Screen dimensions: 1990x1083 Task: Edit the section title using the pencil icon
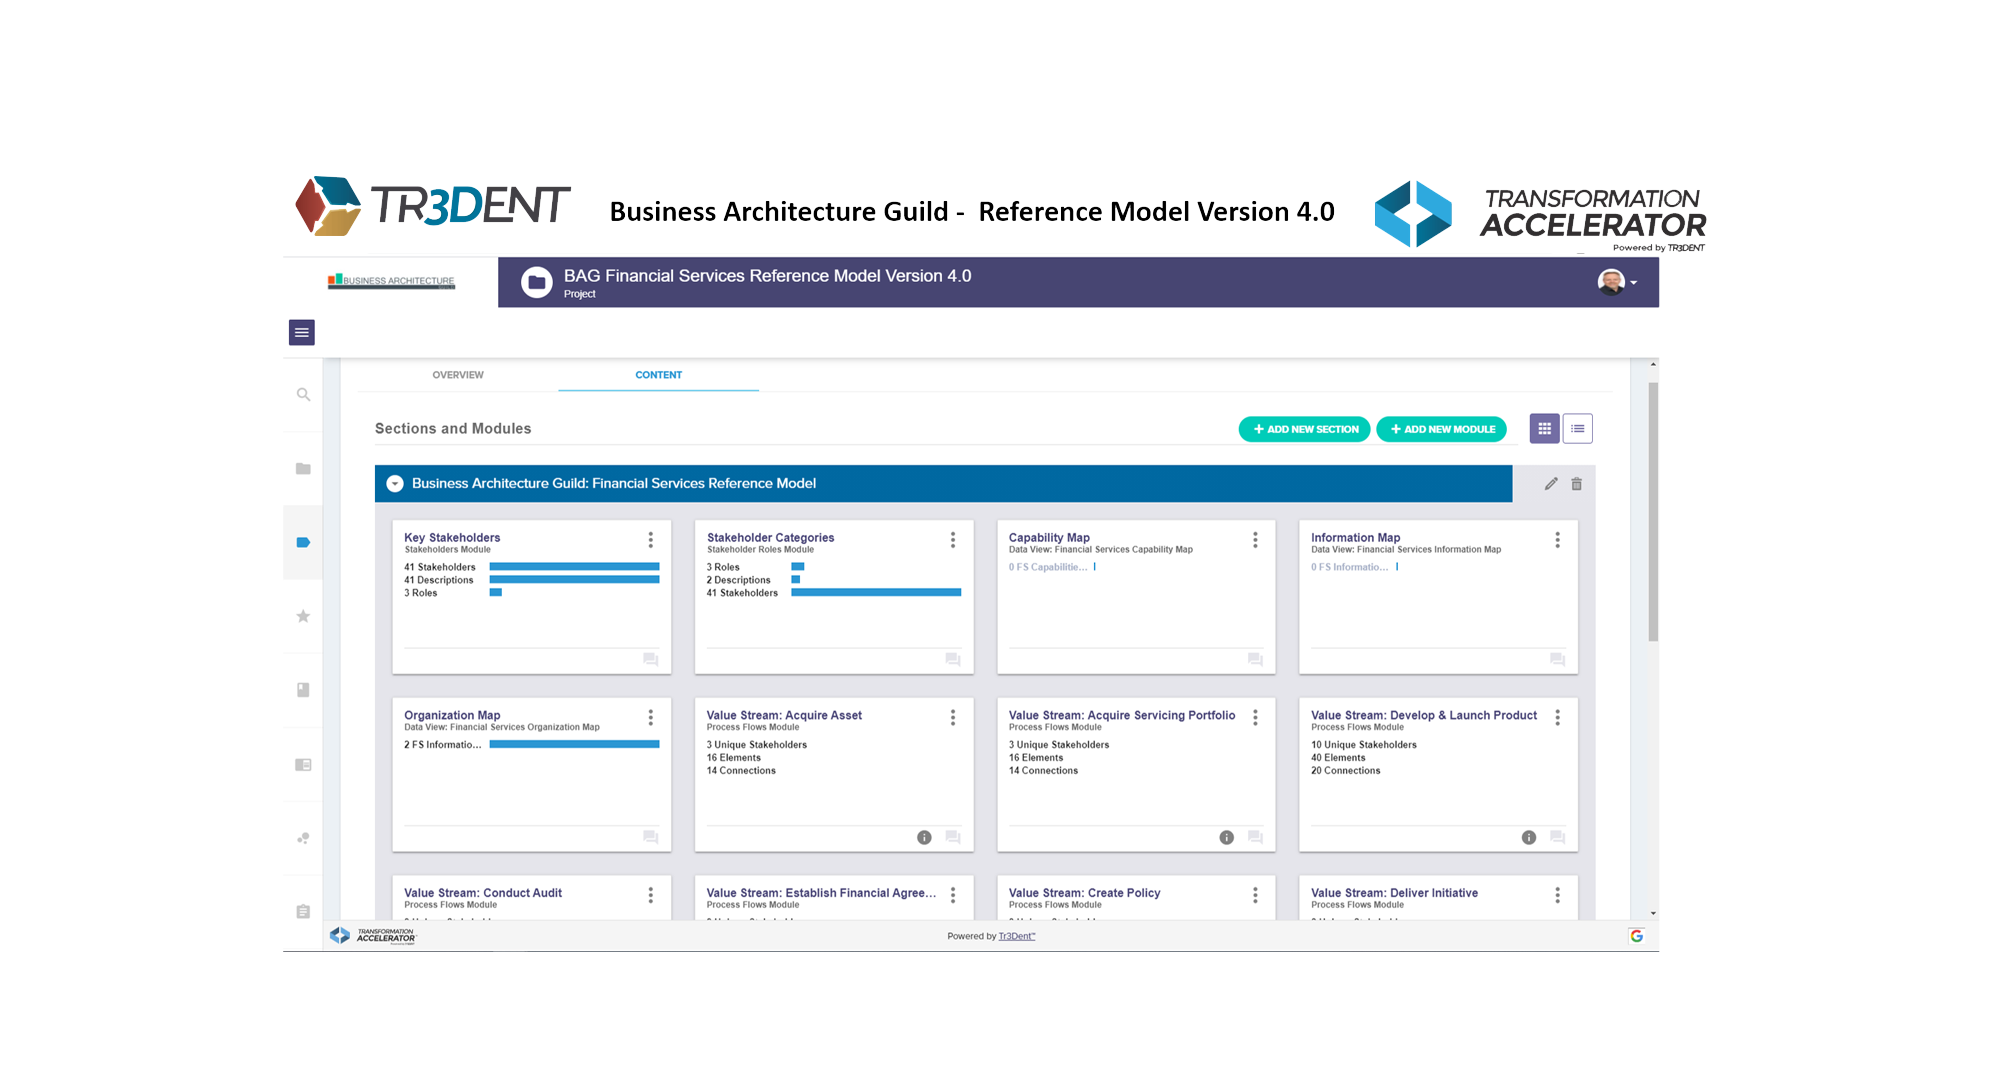point(1551,483)
